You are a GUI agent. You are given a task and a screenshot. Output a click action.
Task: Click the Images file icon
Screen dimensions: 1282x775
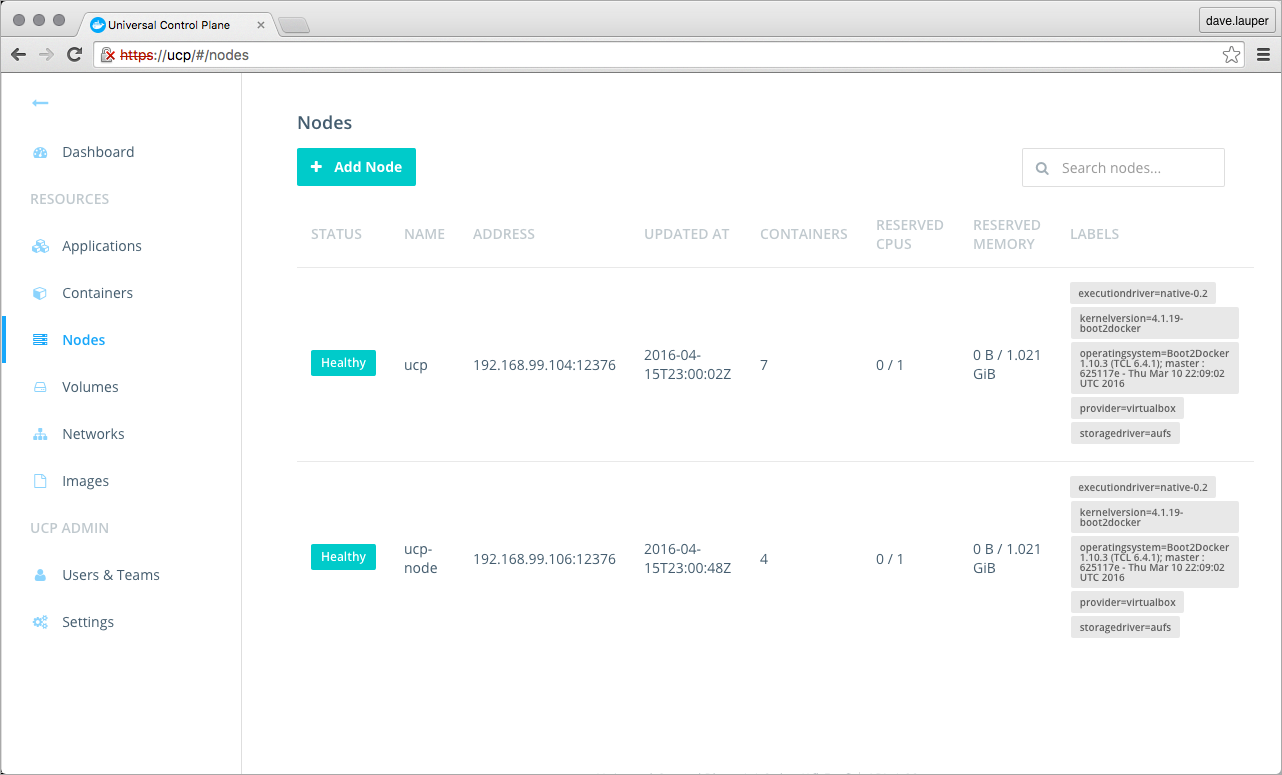tap(40, 481)
